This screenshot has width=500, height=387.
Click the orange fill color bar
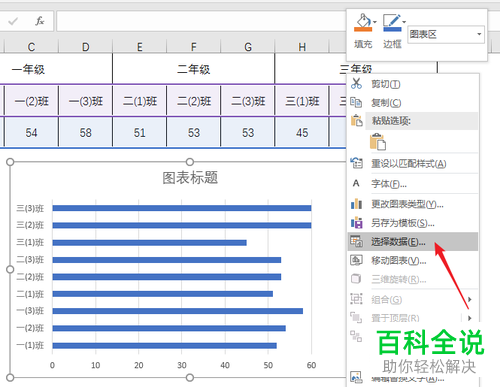click(x=363, y=30)
